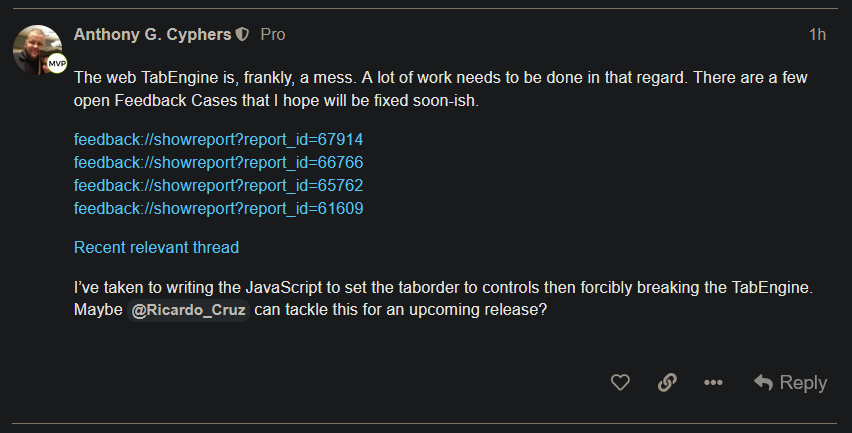Image resolution: width=852 pixels, height=433 pixels.
Task: Click the Pro user title label
Action: (273, 34)
